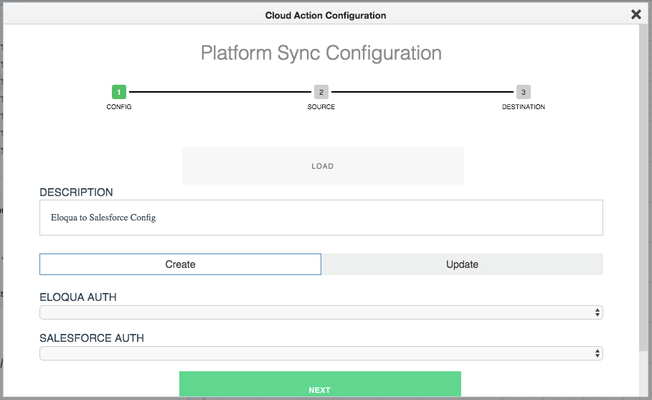Select the Create option
The height and width of the screenshot is (400, 652).
pyautogui.click(x=180, y=264)
